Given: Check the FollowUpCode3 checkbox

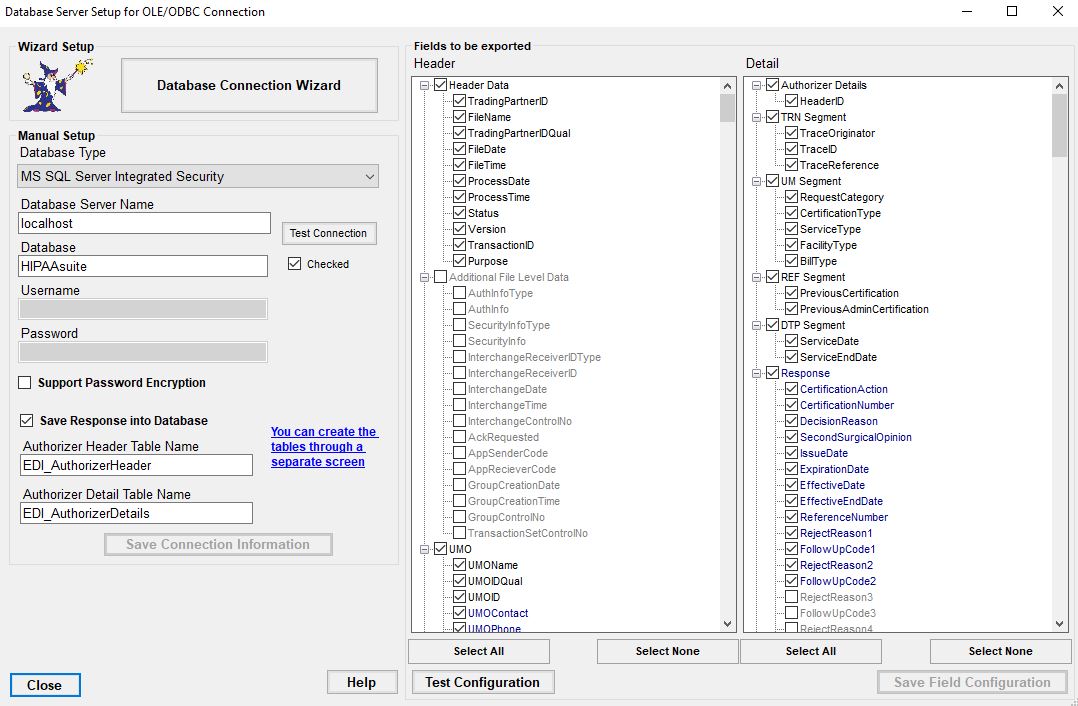Looking at the screenshot, I should [791, 613].
